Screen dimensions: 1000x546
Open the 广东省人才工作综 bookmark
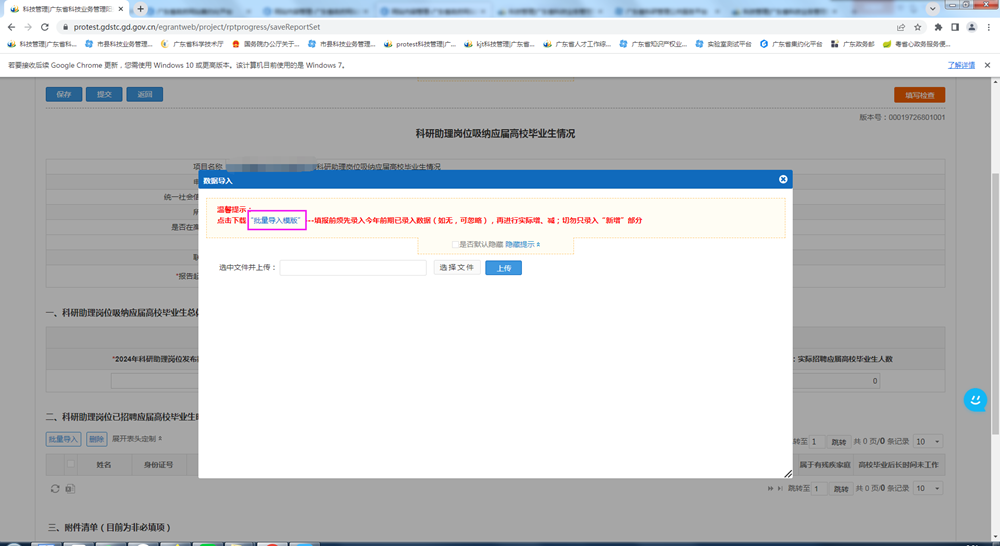577,44
